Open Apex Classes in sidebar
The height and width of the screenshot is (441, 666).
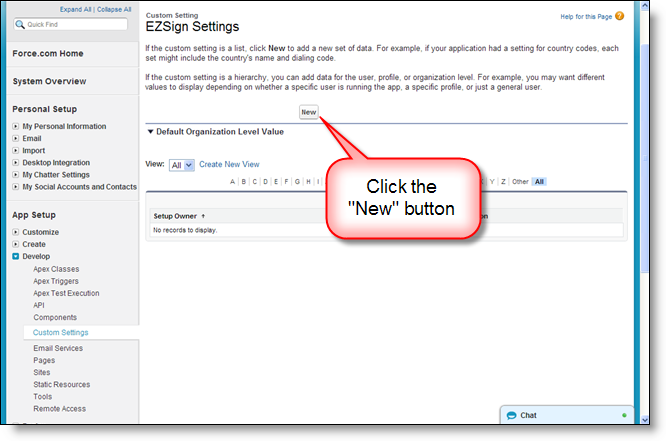pyautogui.click(x=56, y=269)
